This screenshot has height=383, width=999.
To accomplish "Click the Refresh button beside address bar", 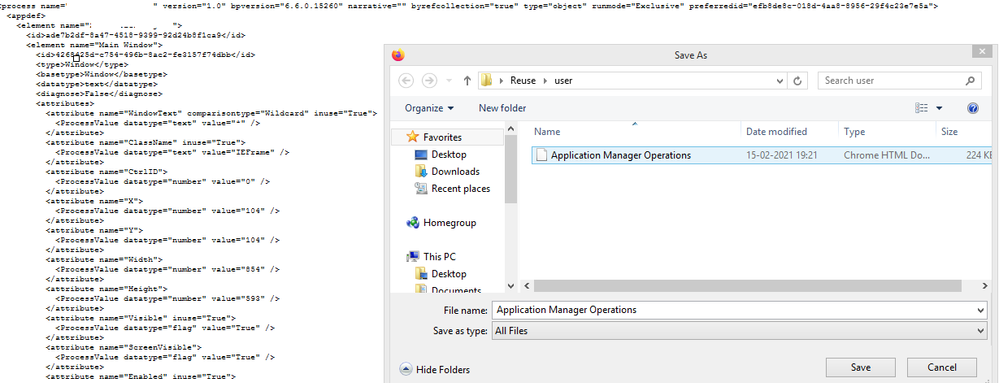I will click(798, 81).
